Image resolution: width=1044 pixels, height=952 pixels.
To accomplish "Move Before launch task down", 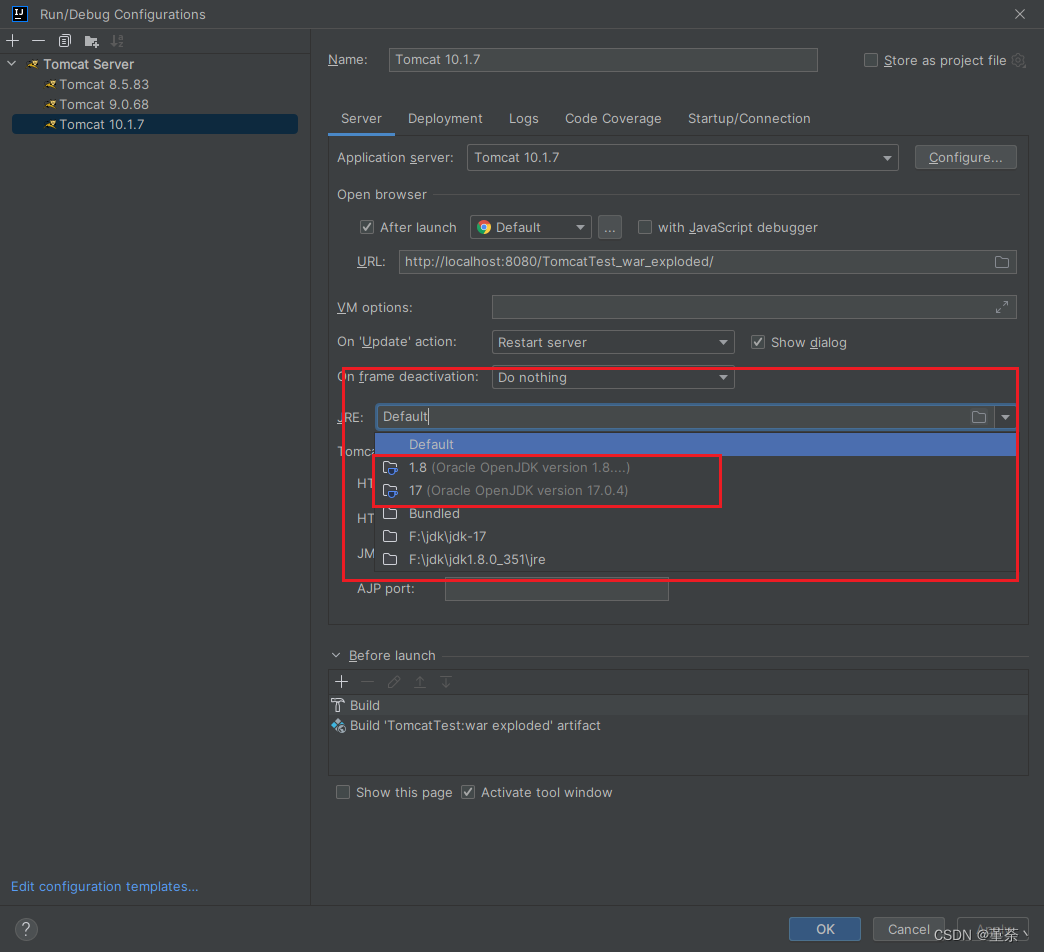I will point(446,682).
